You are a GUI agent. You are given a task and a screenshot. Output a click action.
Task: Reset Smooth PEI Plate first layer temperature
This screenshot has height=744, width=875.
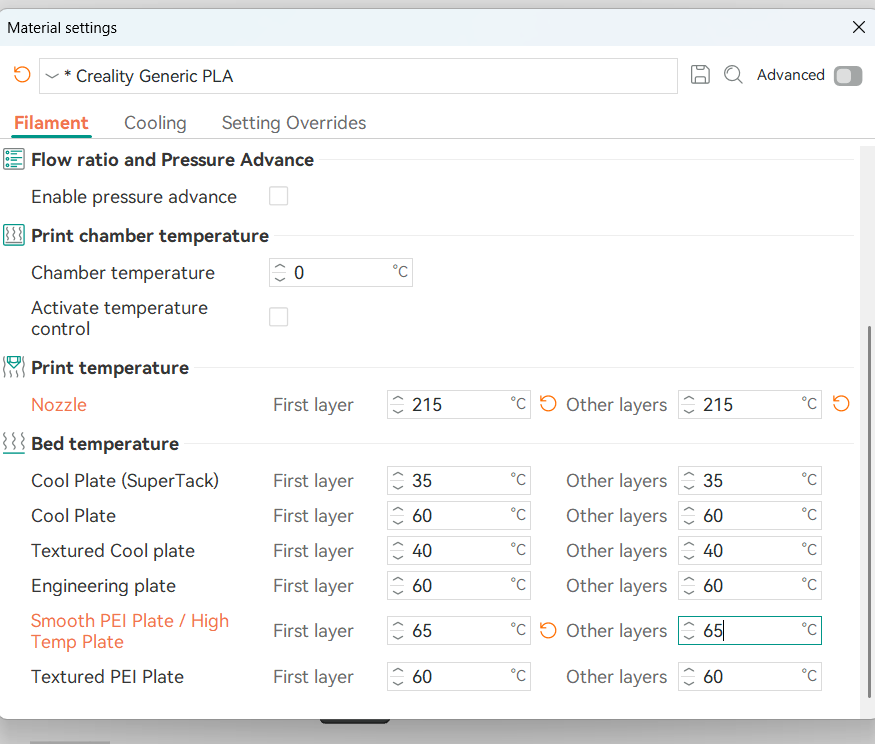(x=548, y=631)
